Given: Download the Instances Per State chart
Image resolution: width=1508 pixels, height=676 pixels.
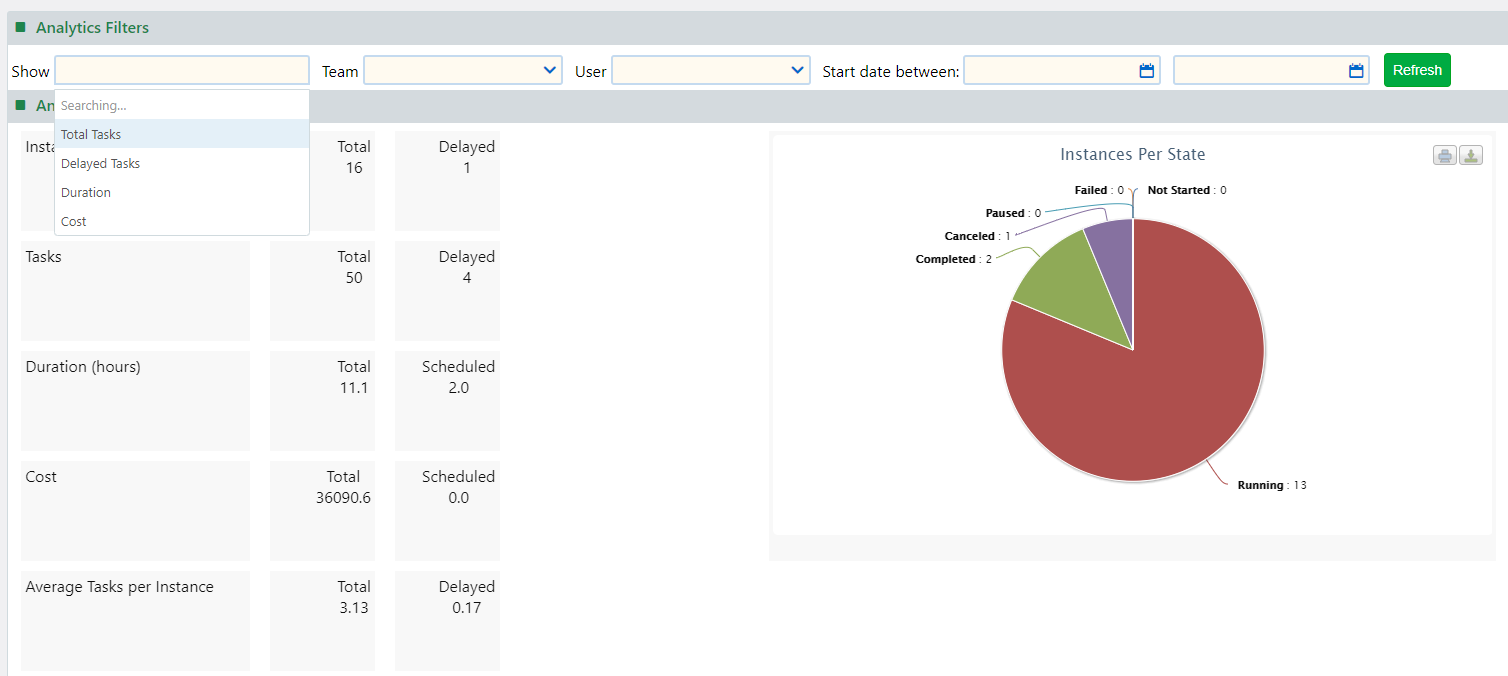Looking at the screenshot, I should click(1470, 155).
